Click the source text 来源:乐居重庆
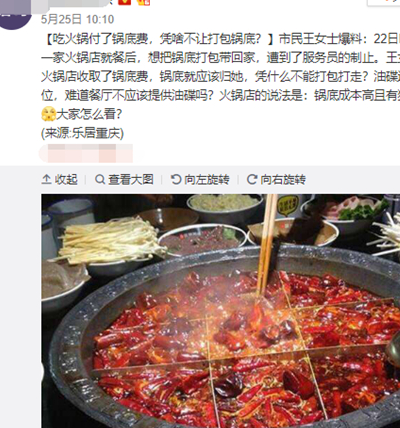 coord(82,133)
